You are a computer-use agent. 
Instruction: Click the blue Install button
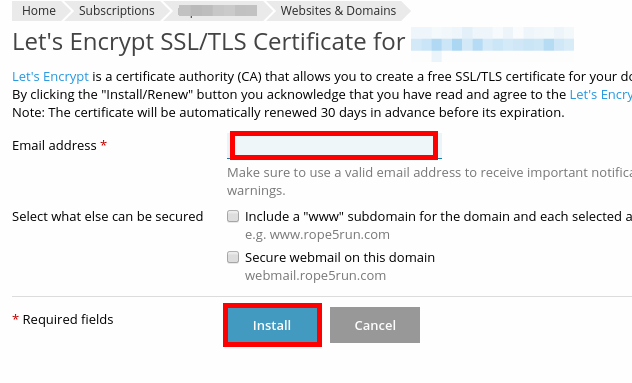pyautogui.click(x=272, y=325)
